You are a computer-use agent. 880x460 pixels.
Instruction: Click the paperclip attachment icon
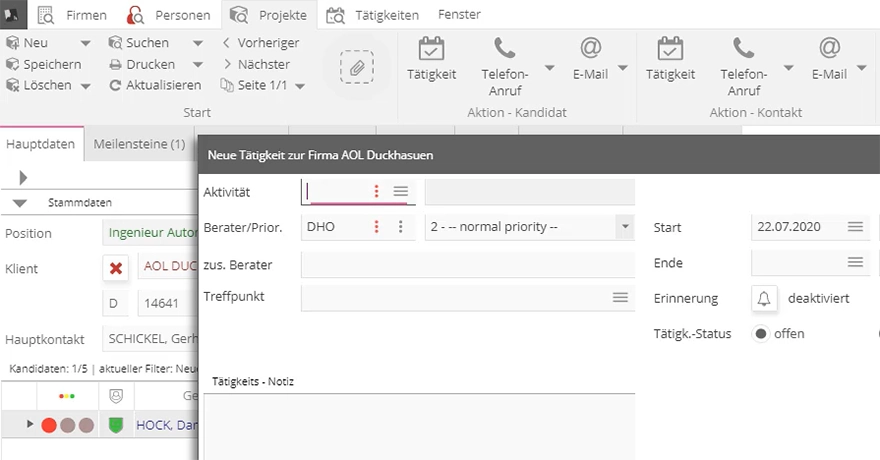(357, 68)
